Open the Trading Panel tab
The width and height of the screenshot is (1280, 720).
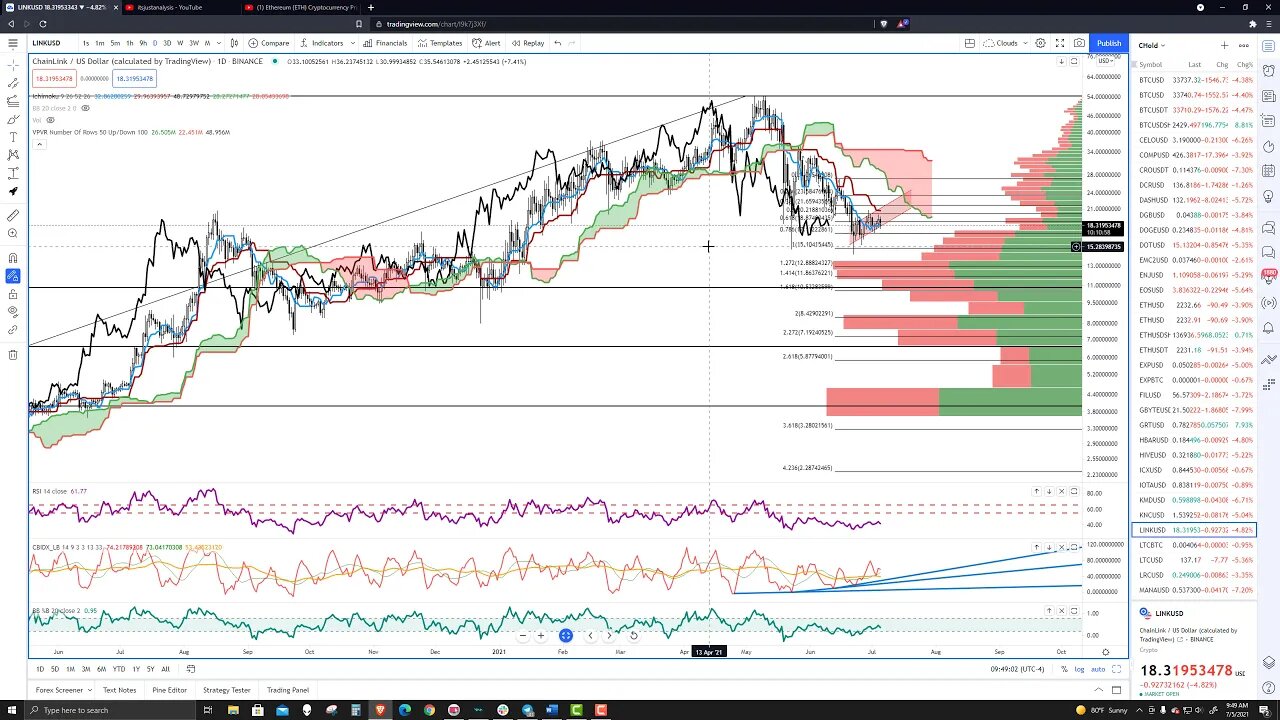click(x=288, y=690)
